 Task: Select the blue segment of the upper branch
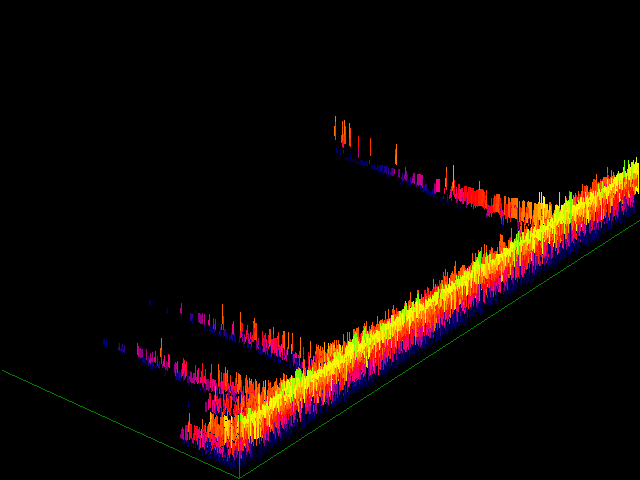pos(390,172)
